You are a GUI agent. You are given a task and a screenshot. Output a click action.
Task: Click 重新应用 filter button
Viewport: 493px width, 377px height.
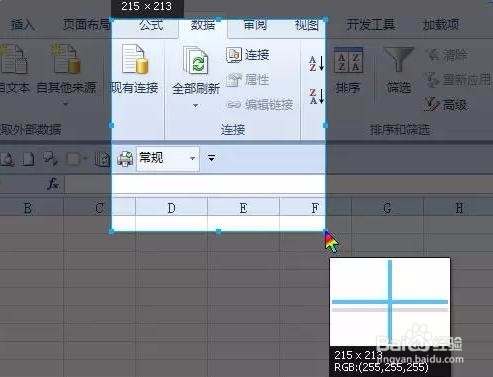(x=459, y=80)
